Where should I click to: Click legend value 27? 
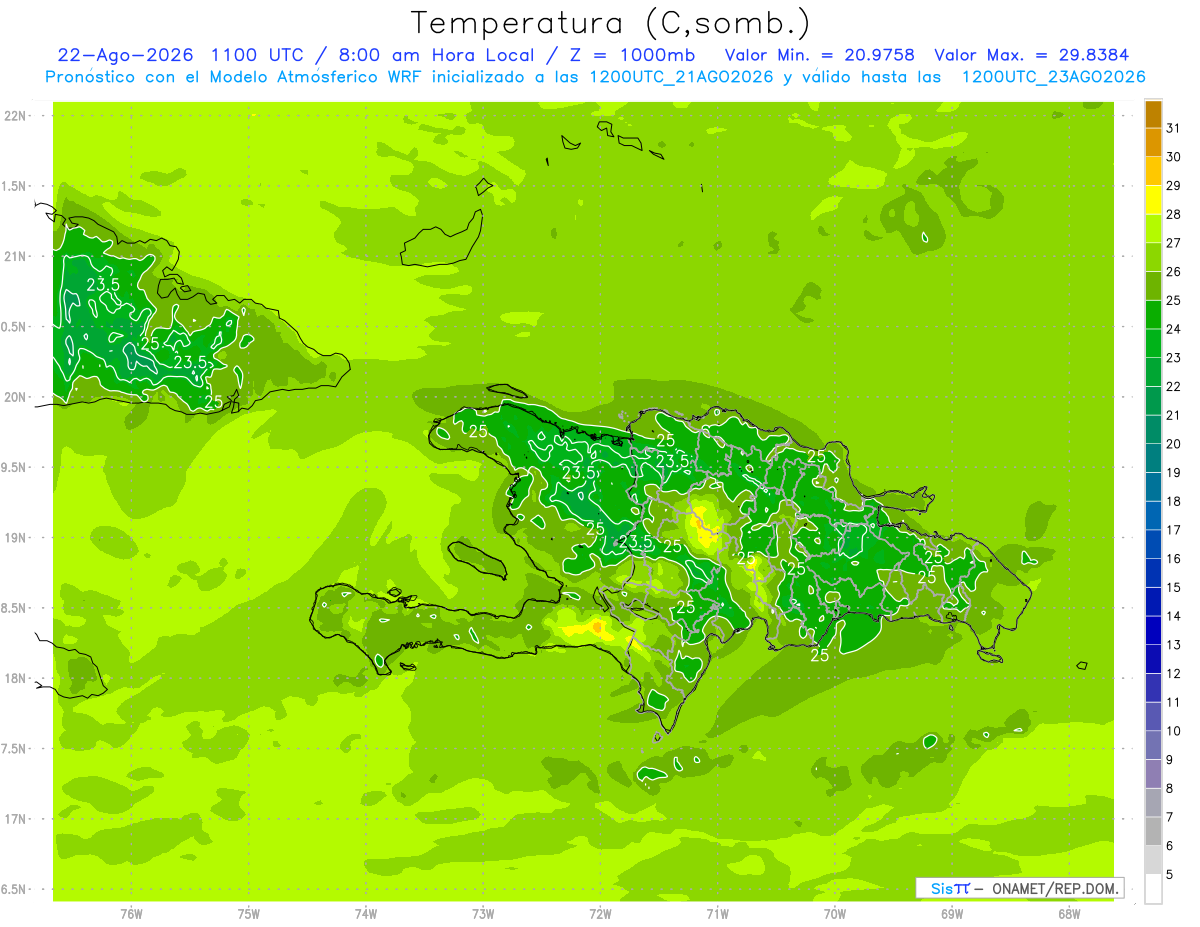pos(1174,243)
